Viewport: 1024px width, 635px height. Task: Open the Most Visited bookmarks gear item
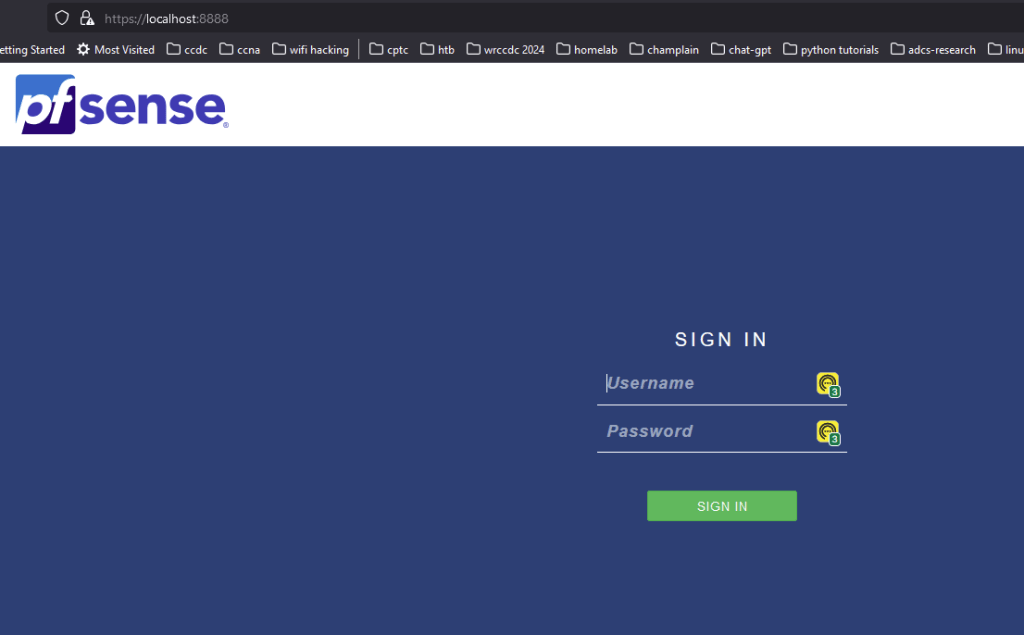point(116,49)
